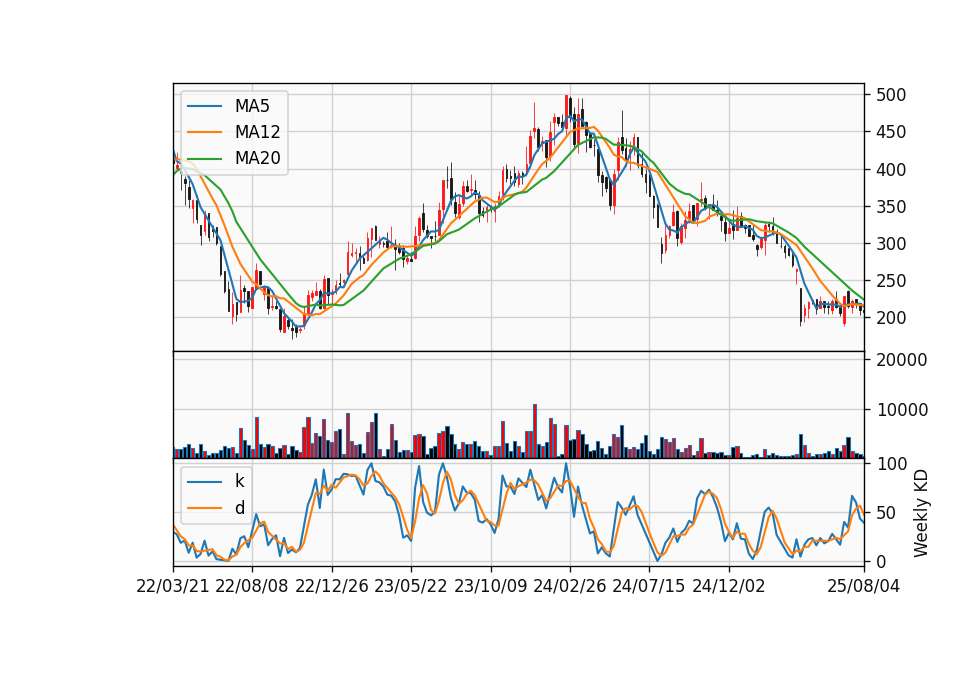
Task: Click the 400 price axis tick
Action: 890,170
